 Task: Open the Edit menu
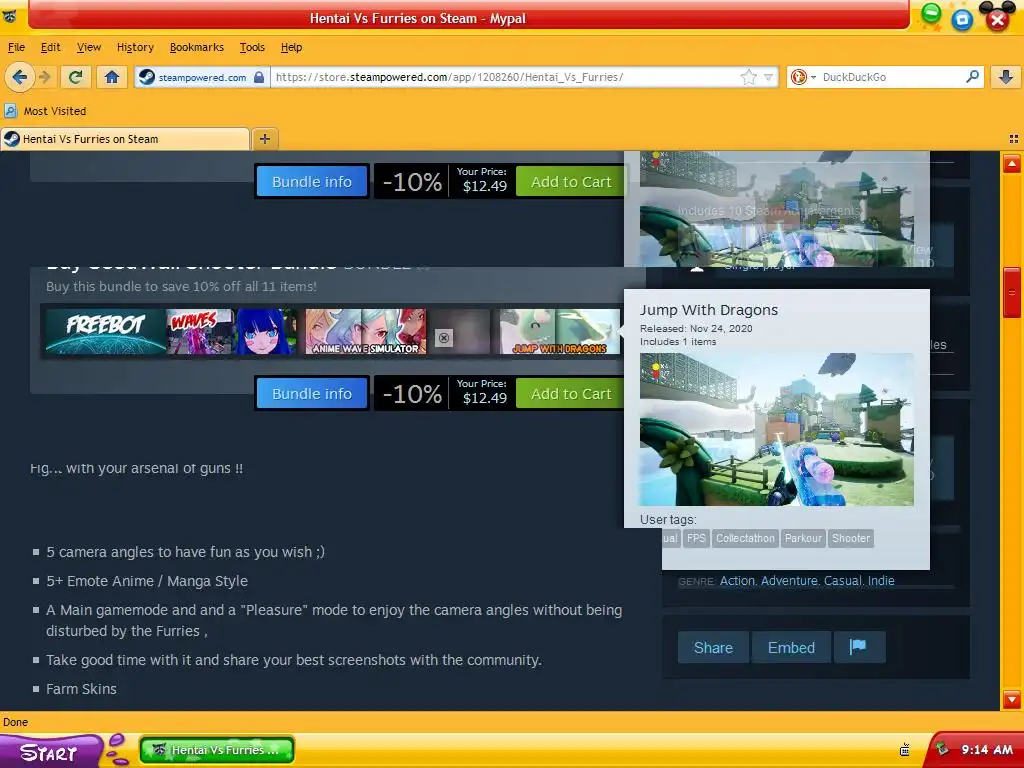50,47
